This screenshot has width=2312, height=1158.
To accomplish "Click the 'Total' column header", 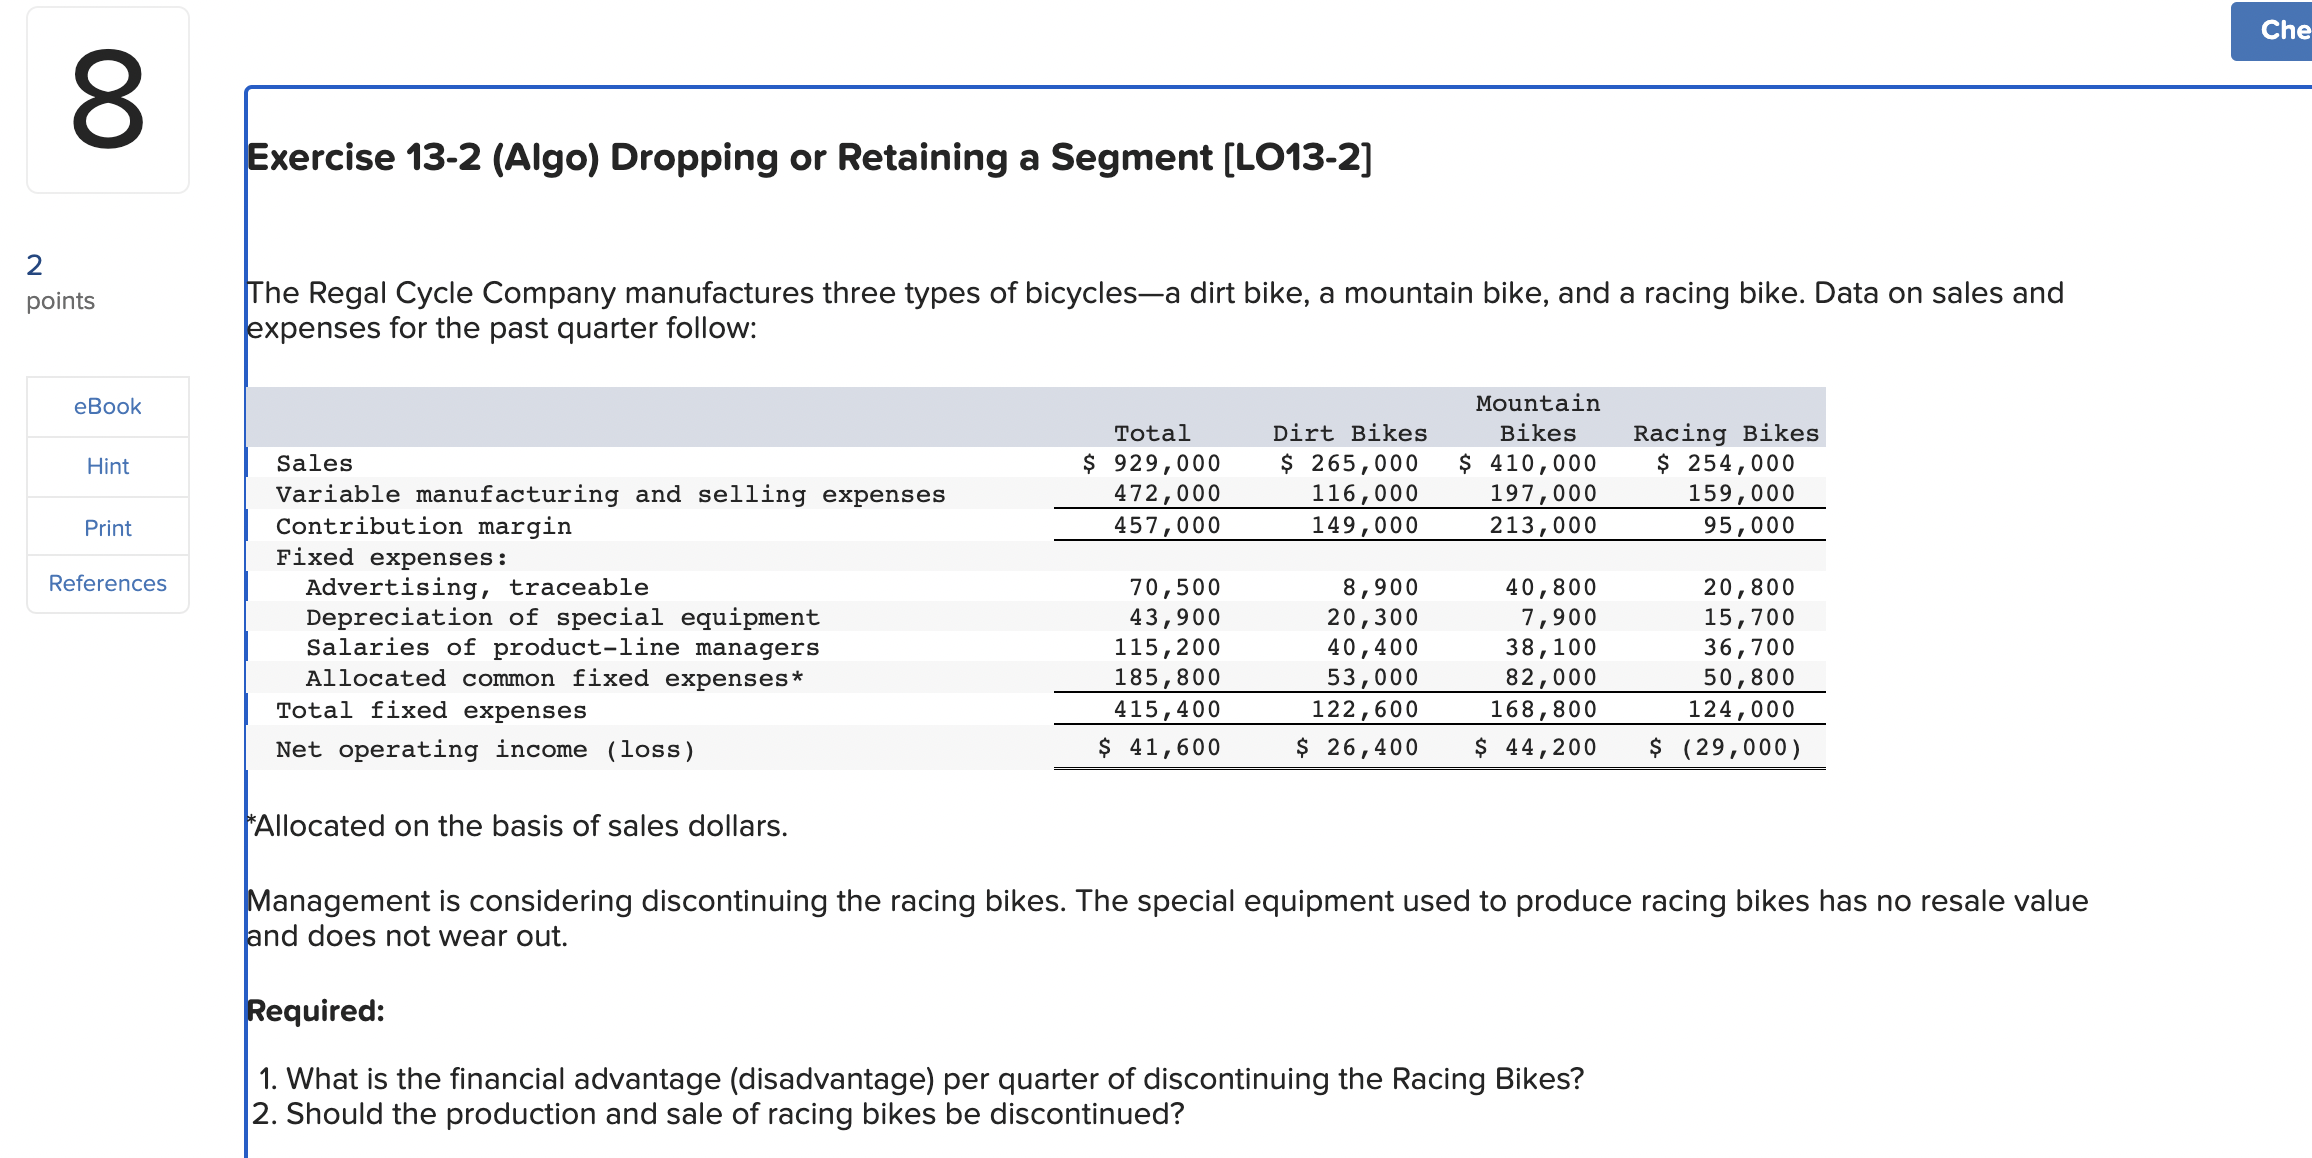I will pyautogui.click(x=1152, y=433).
